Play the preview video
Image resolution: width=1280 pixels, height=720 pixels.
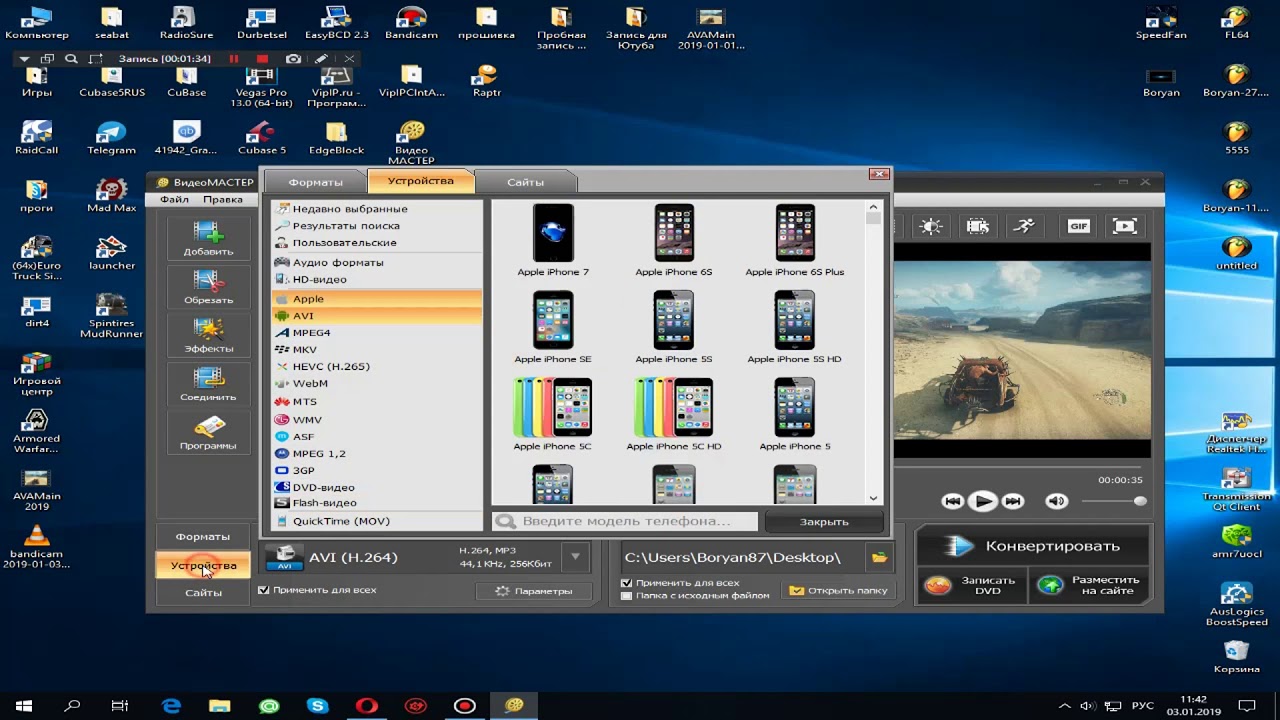[x=983, y=501]
